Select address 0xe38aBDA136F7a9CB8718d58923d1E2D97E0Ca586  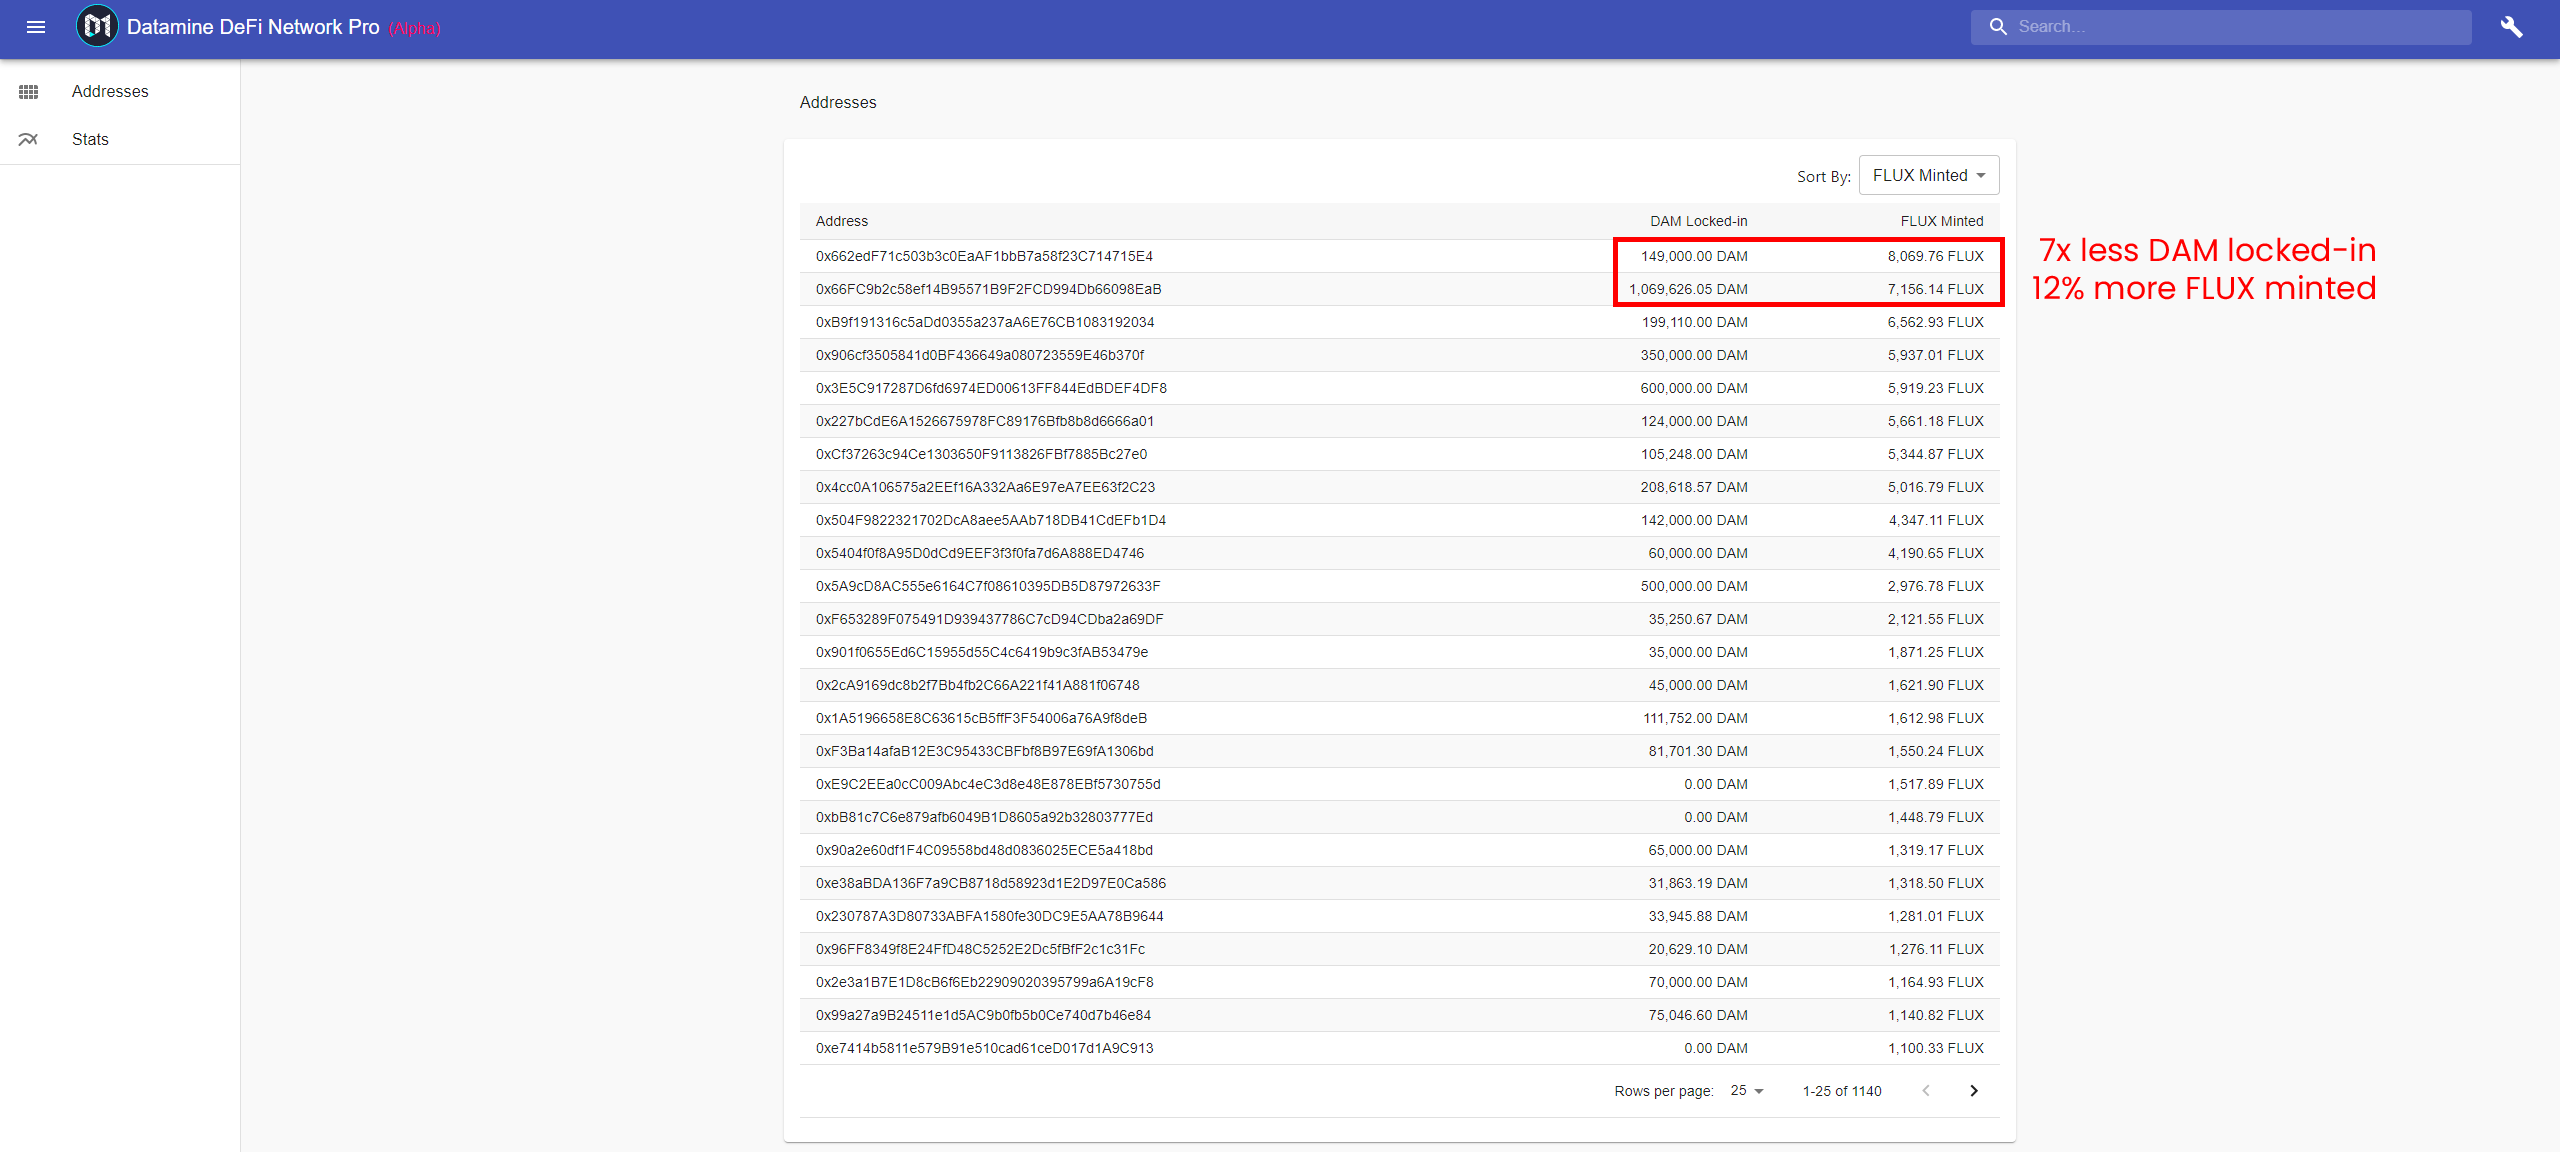point(991,883)
